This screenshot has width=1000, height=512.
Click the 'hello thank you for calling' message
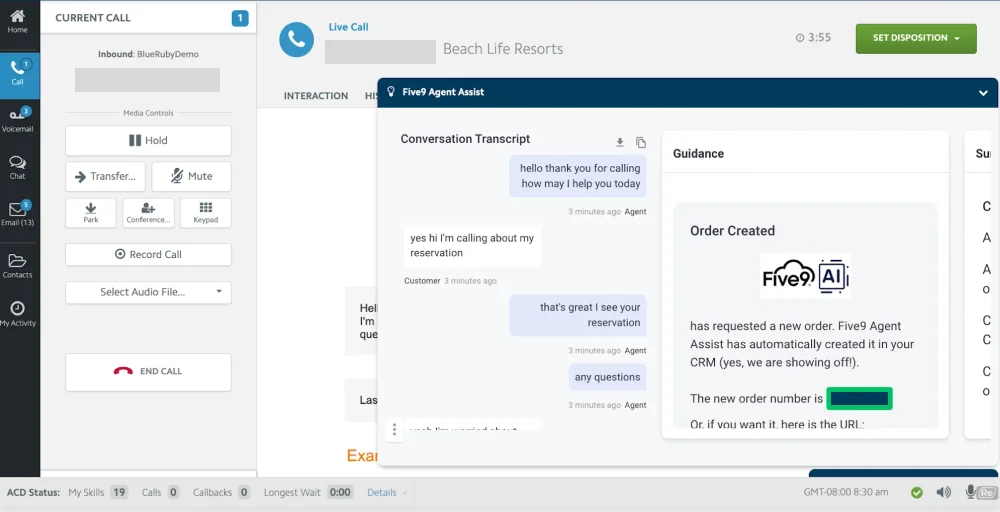point(578,176)
